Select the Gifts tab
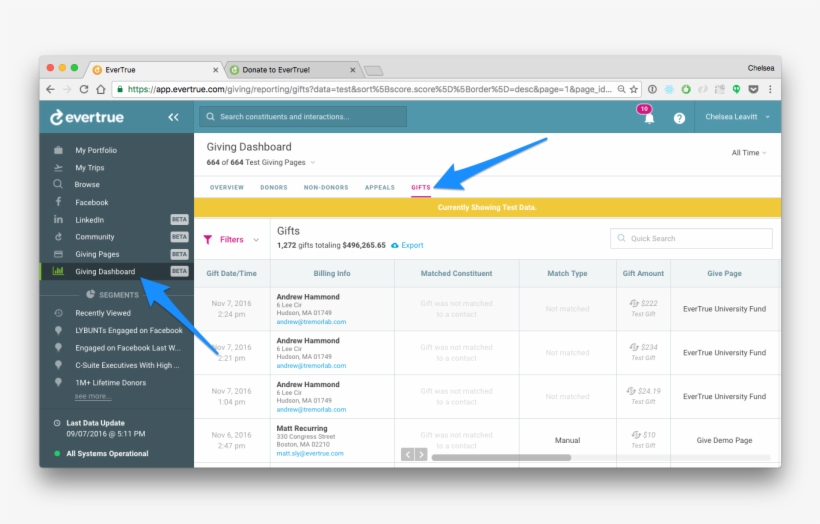 (x=420, y=187)
